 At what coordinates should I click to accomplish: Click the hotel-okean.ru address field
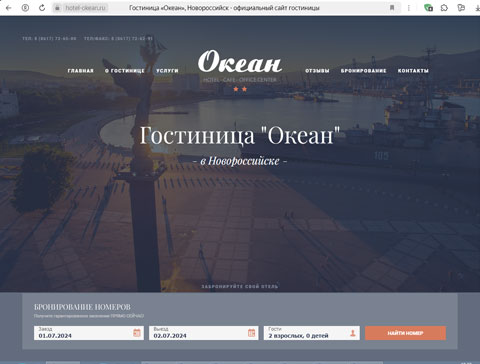point(86,8)
